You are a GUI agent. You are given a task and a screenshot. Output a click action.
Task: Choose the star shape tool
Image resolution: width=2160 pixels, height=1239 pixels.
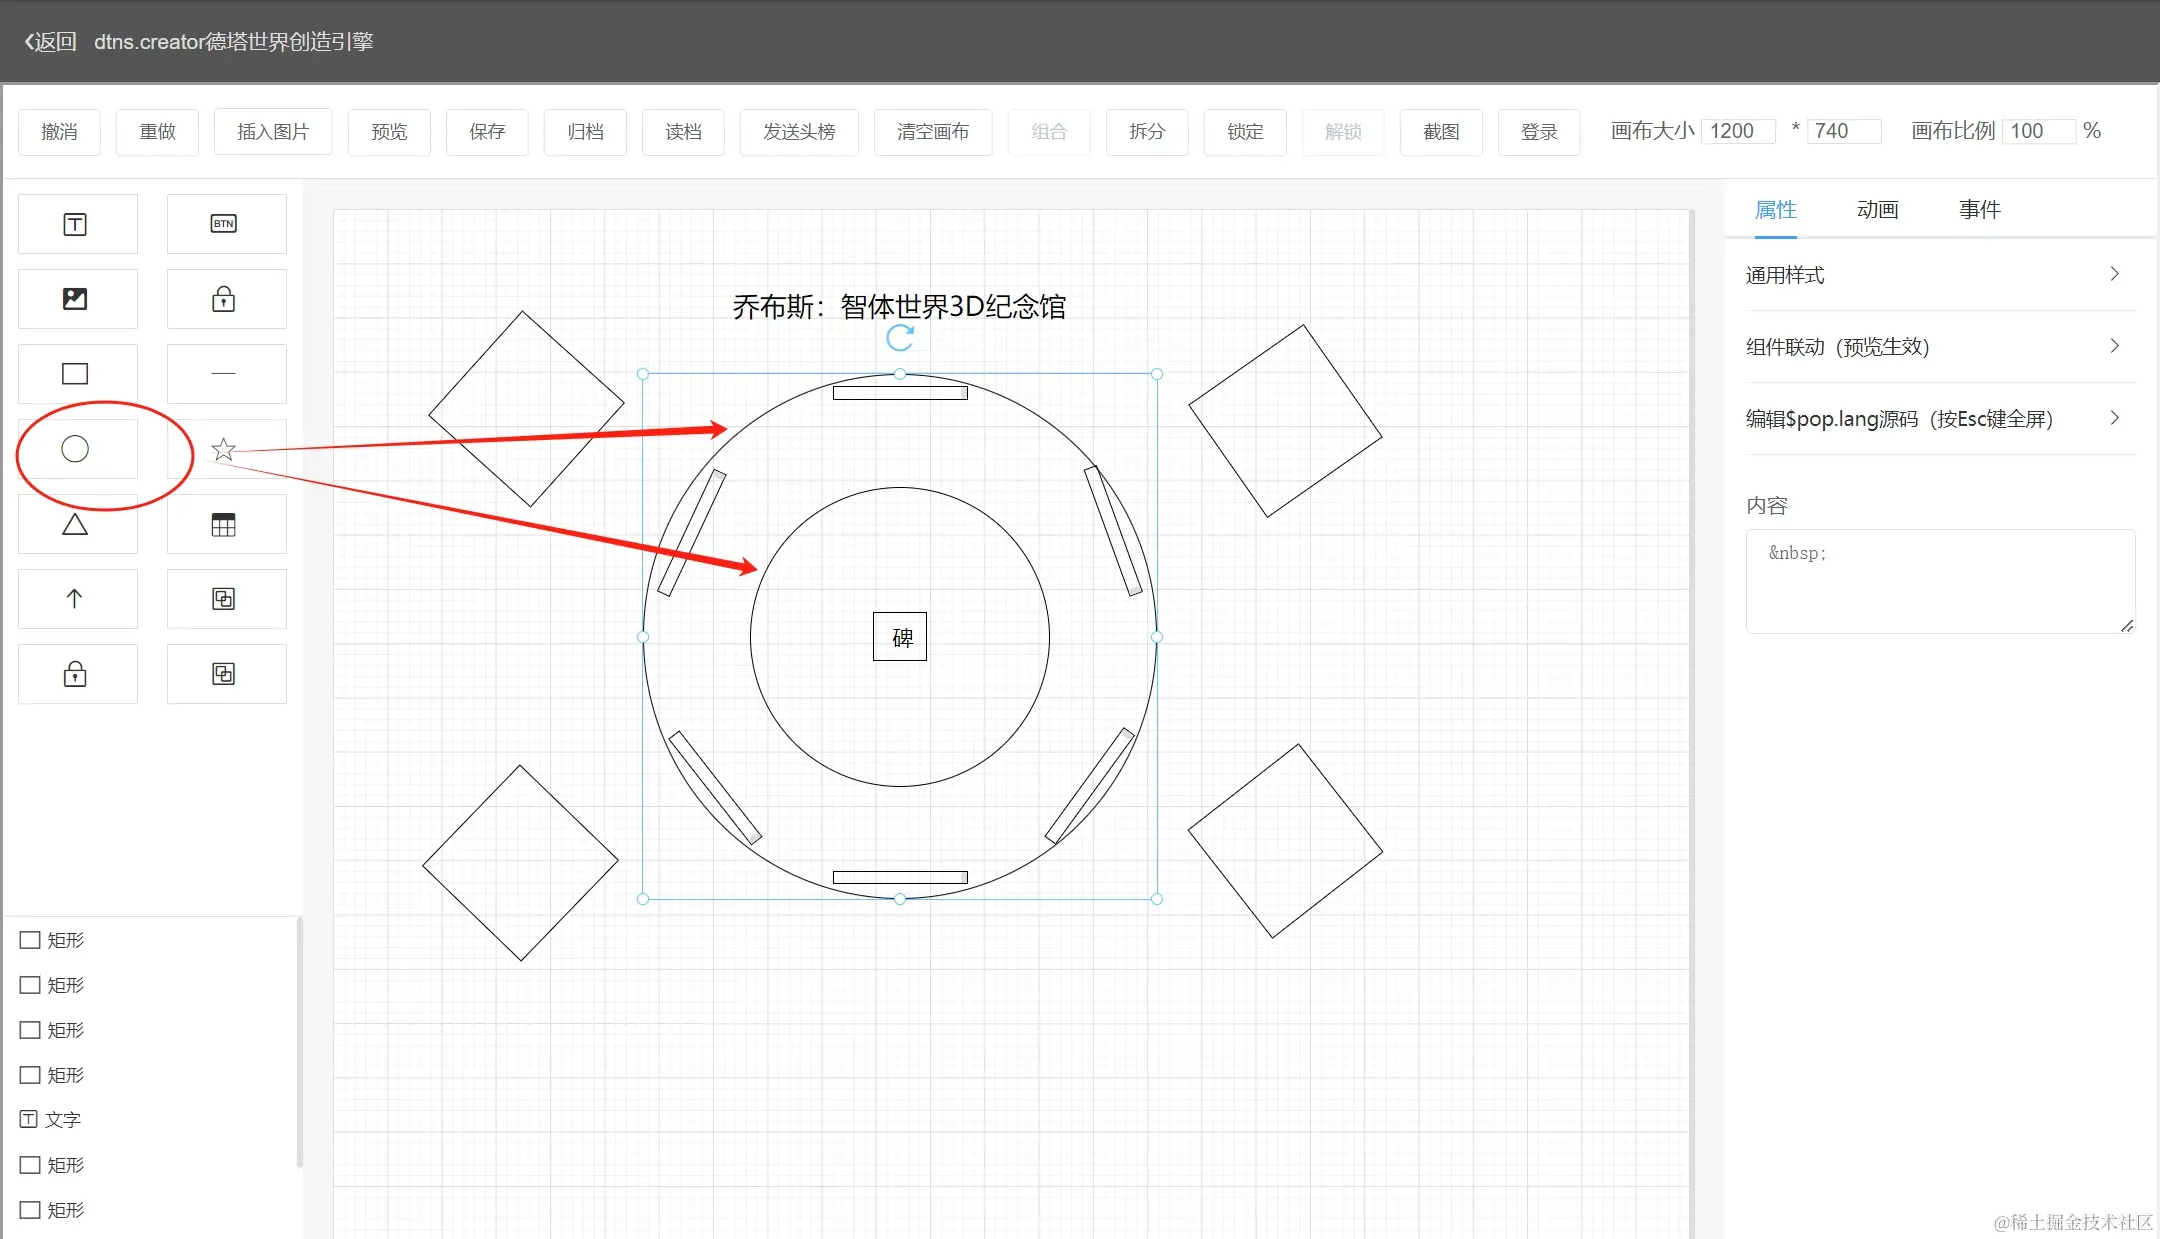tap(224, 450)
